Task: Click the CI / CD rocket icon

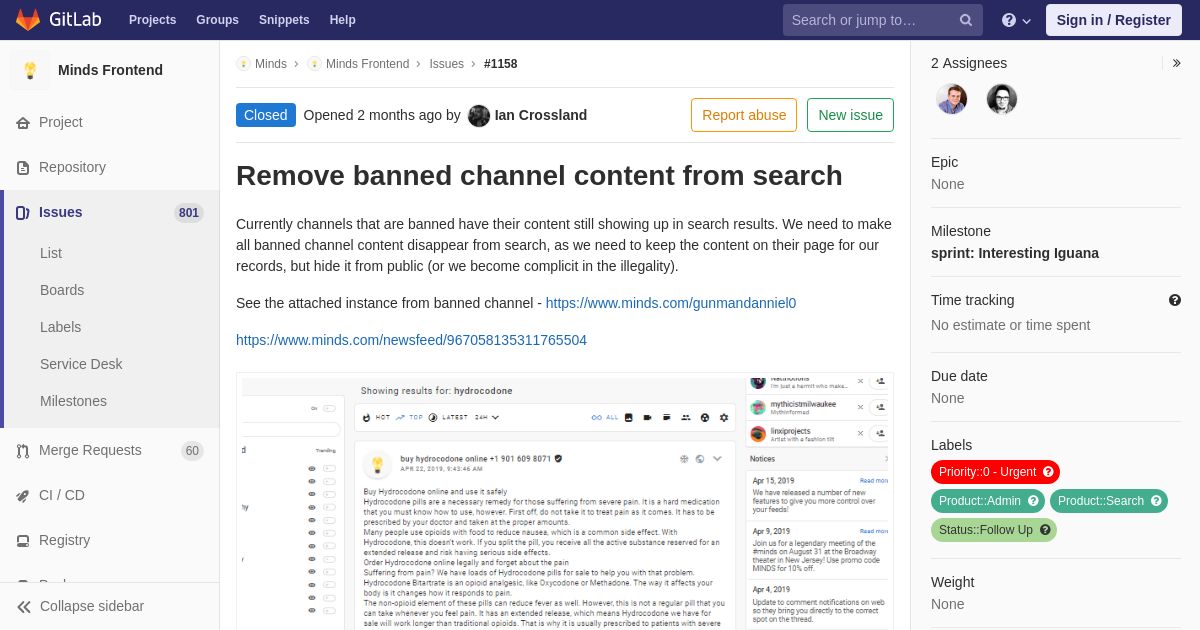Action: (23, 496)
